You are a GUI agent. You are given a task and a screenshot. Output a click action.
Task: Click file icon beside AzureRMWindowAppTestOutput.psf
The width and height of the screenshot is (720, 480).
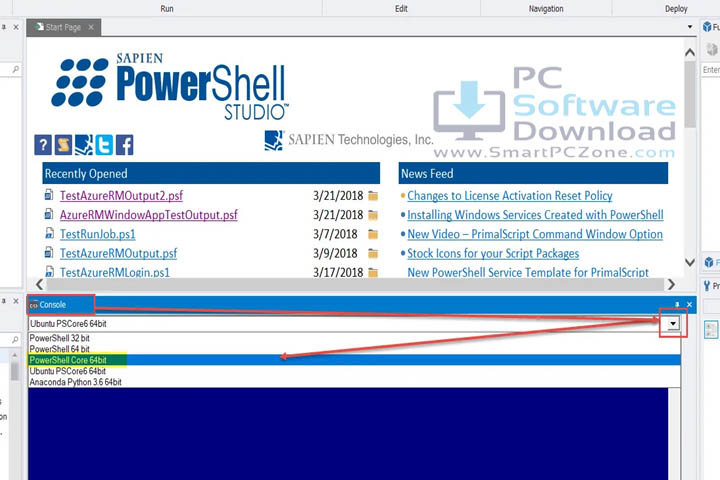click(x=49, y=214)
